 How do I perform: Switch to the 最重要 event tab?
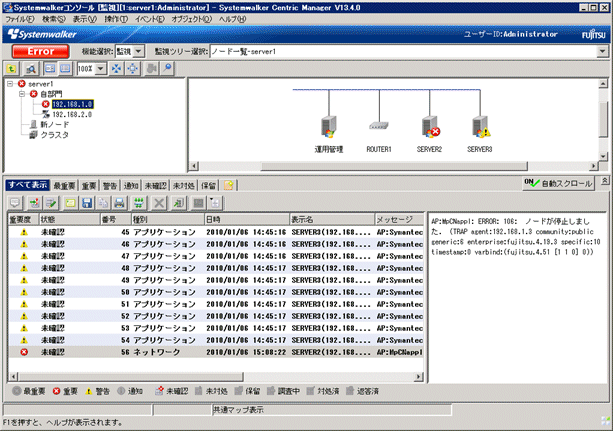click(x=64, y=185)
